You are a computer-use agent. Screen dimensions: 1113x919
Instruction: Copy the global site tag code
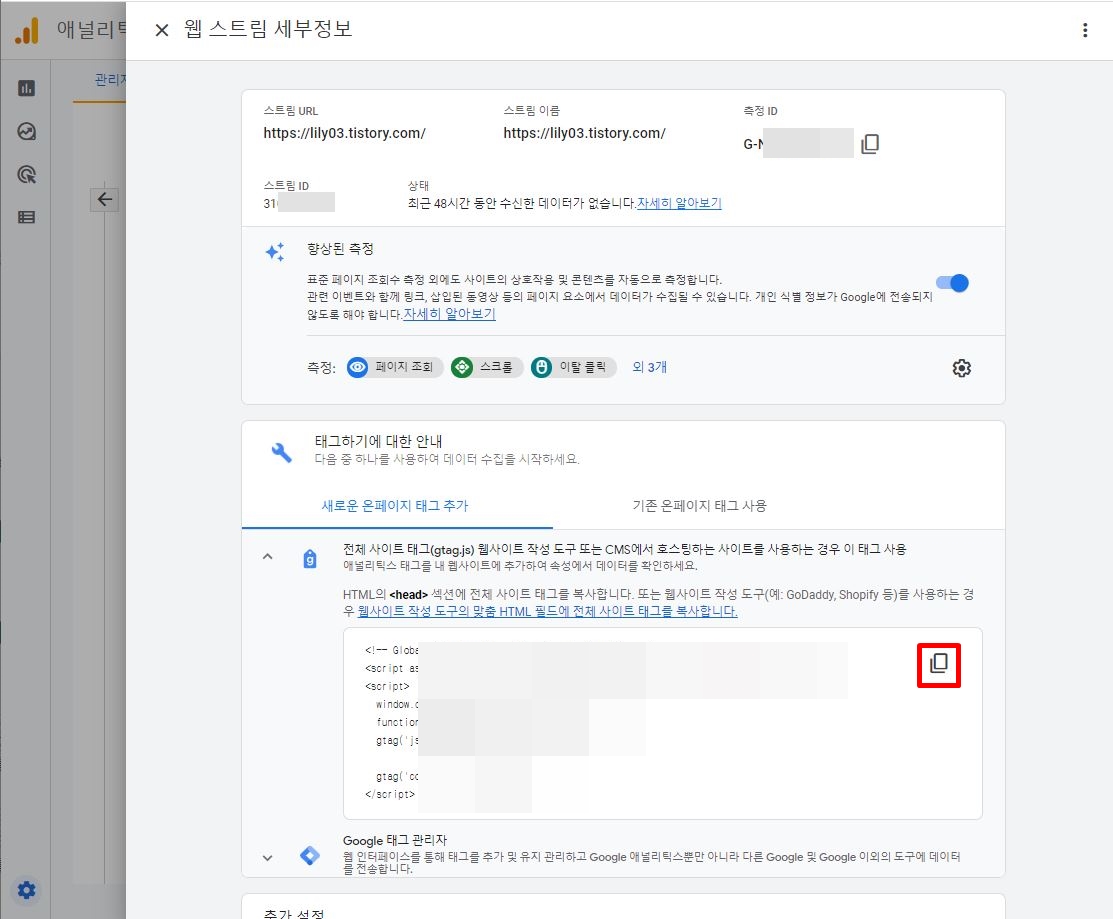pos(938,664)
